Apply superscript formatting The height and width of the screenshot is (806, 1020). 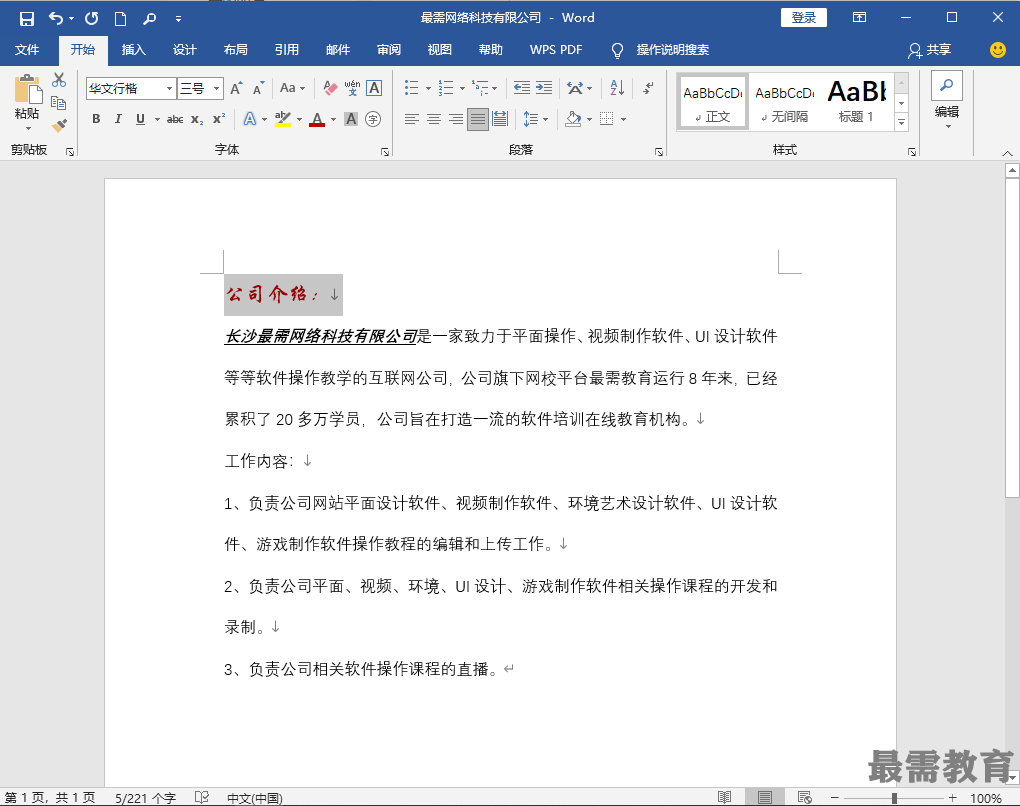[x=219, y=119]
